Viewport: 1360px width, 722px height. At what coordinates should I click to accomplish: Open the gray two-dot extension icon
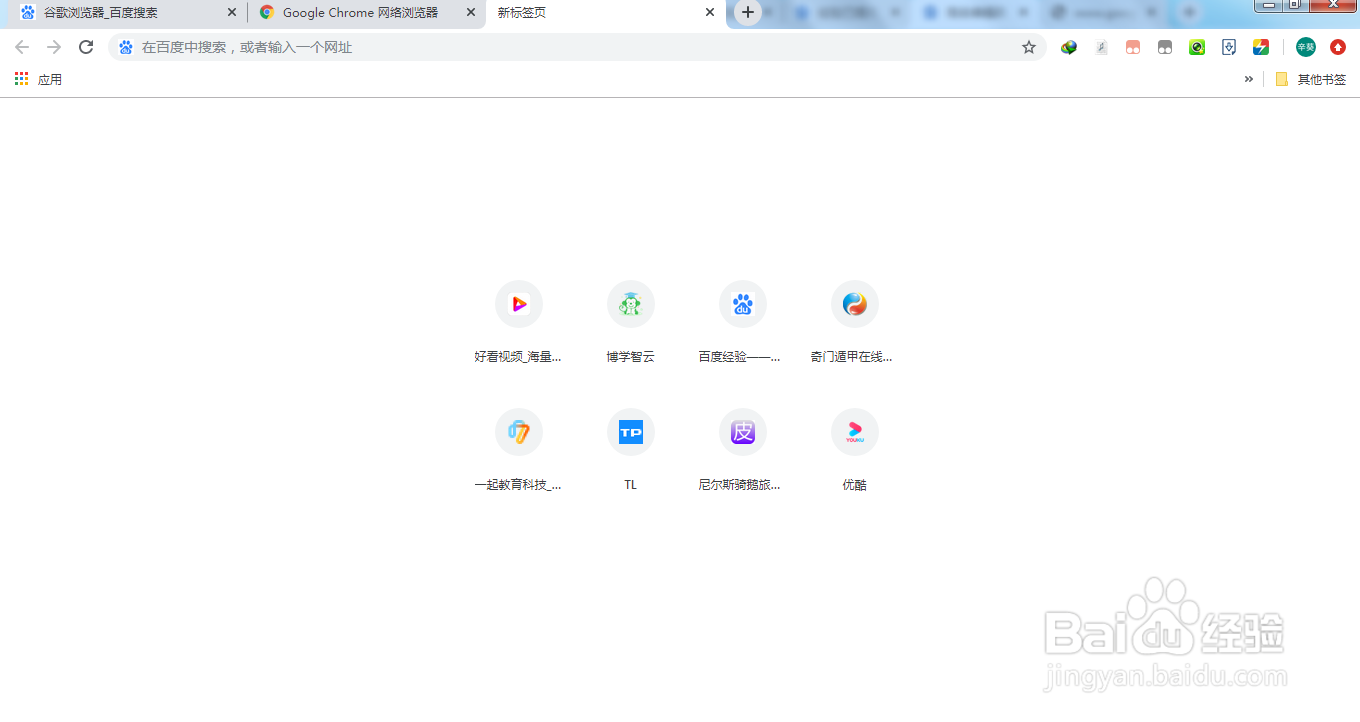[1165, 47]
